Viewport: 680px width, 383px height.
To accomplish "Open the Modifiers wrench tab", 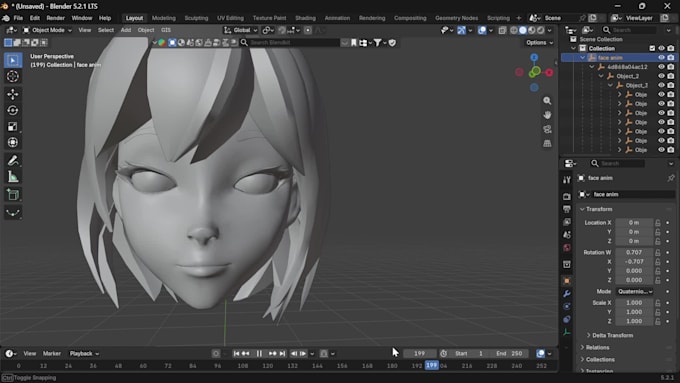I will pos(567,294).
